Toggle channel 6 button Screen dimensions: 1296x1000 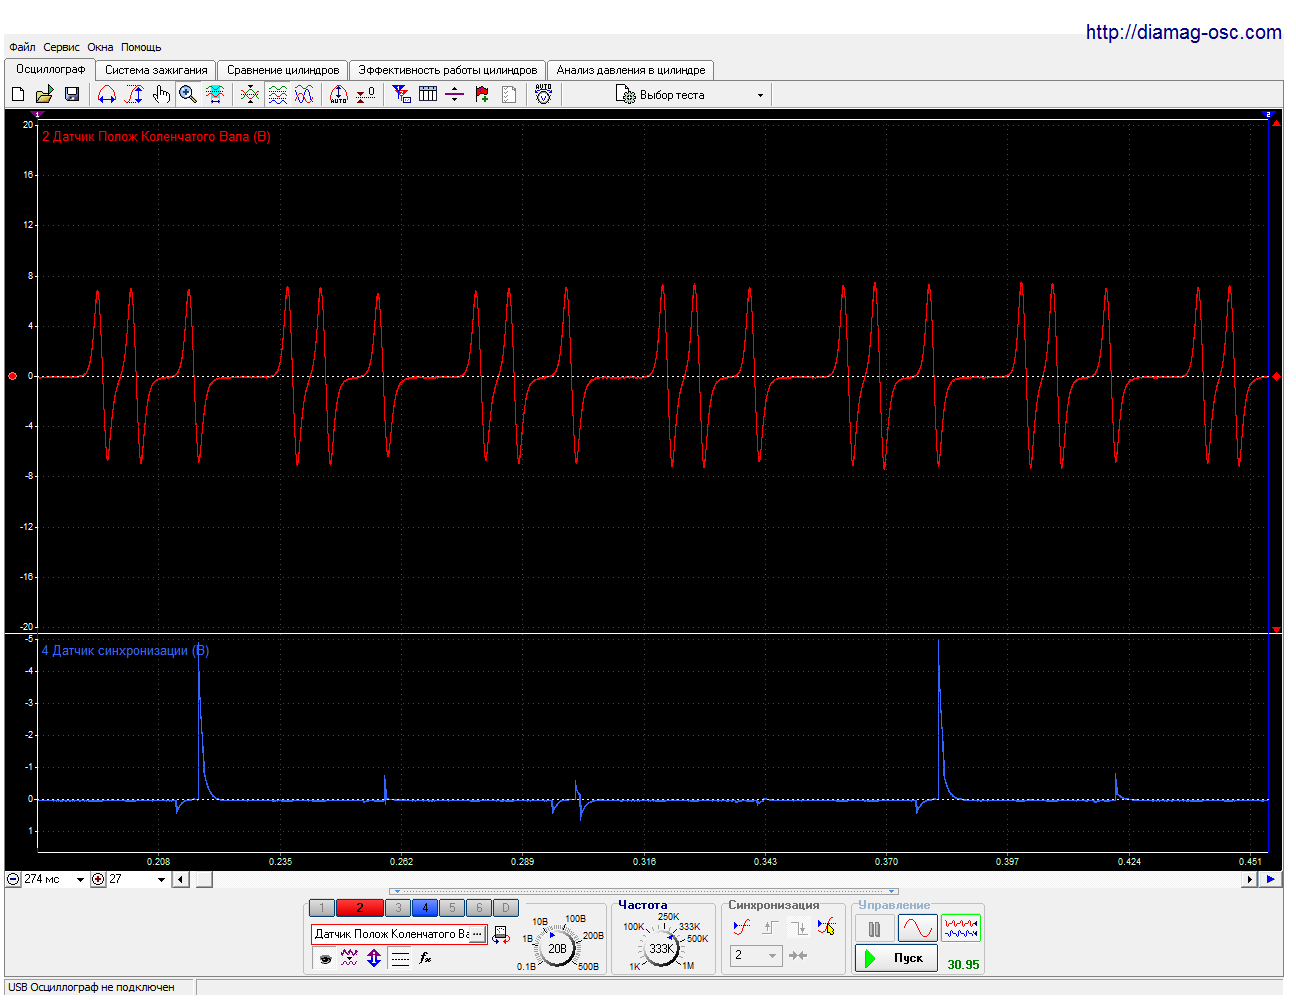pos(479,908)
